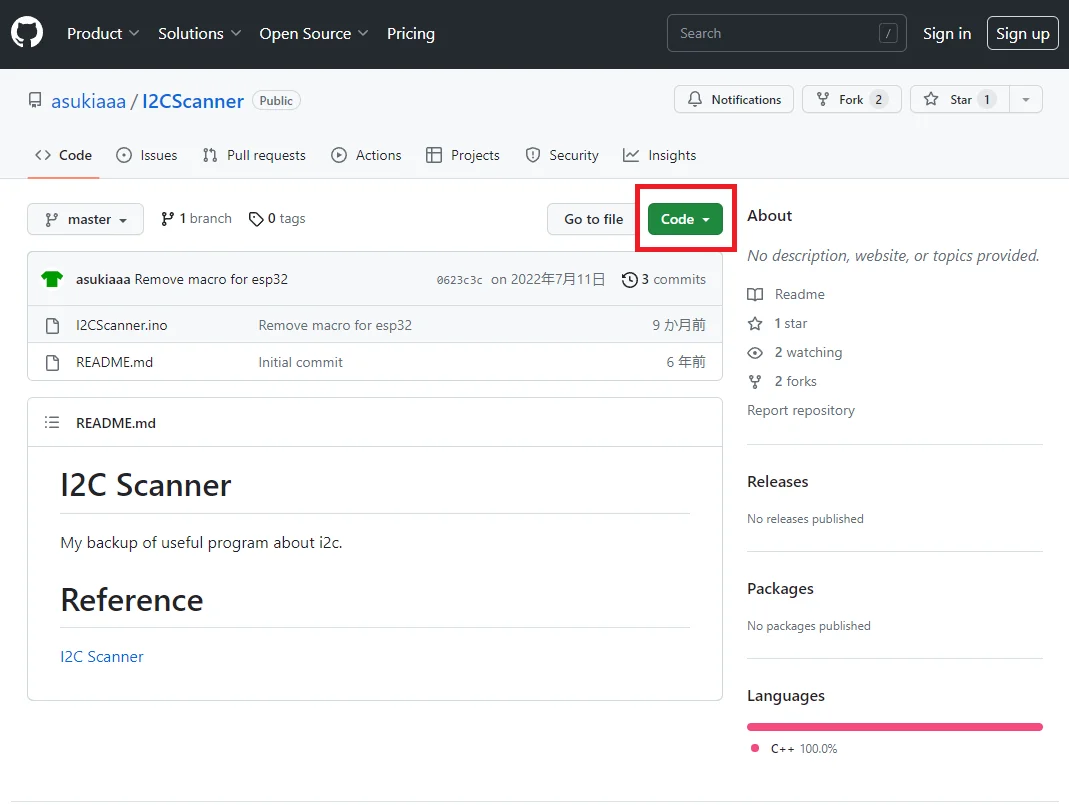Fork the I2CScanner repository
The width and height of the screenshot is (1069, 805).
(851, 100)
